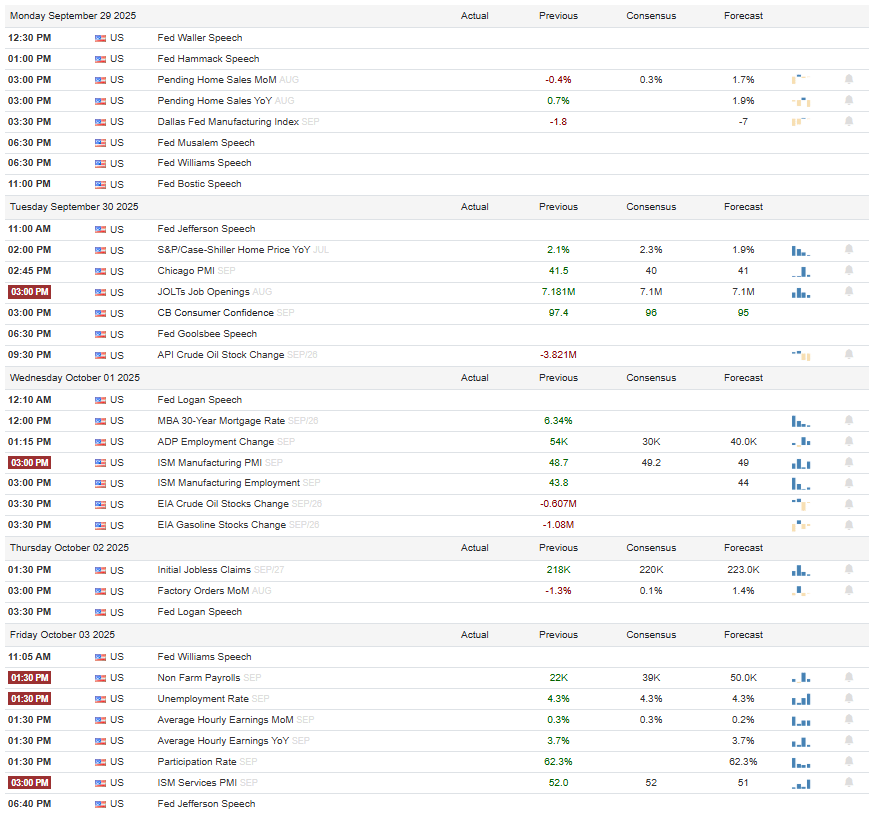Click the bell alert for Dallas Fed Manufacturing Index
This screenshot has width=879, height=814.
pos(849,122)
